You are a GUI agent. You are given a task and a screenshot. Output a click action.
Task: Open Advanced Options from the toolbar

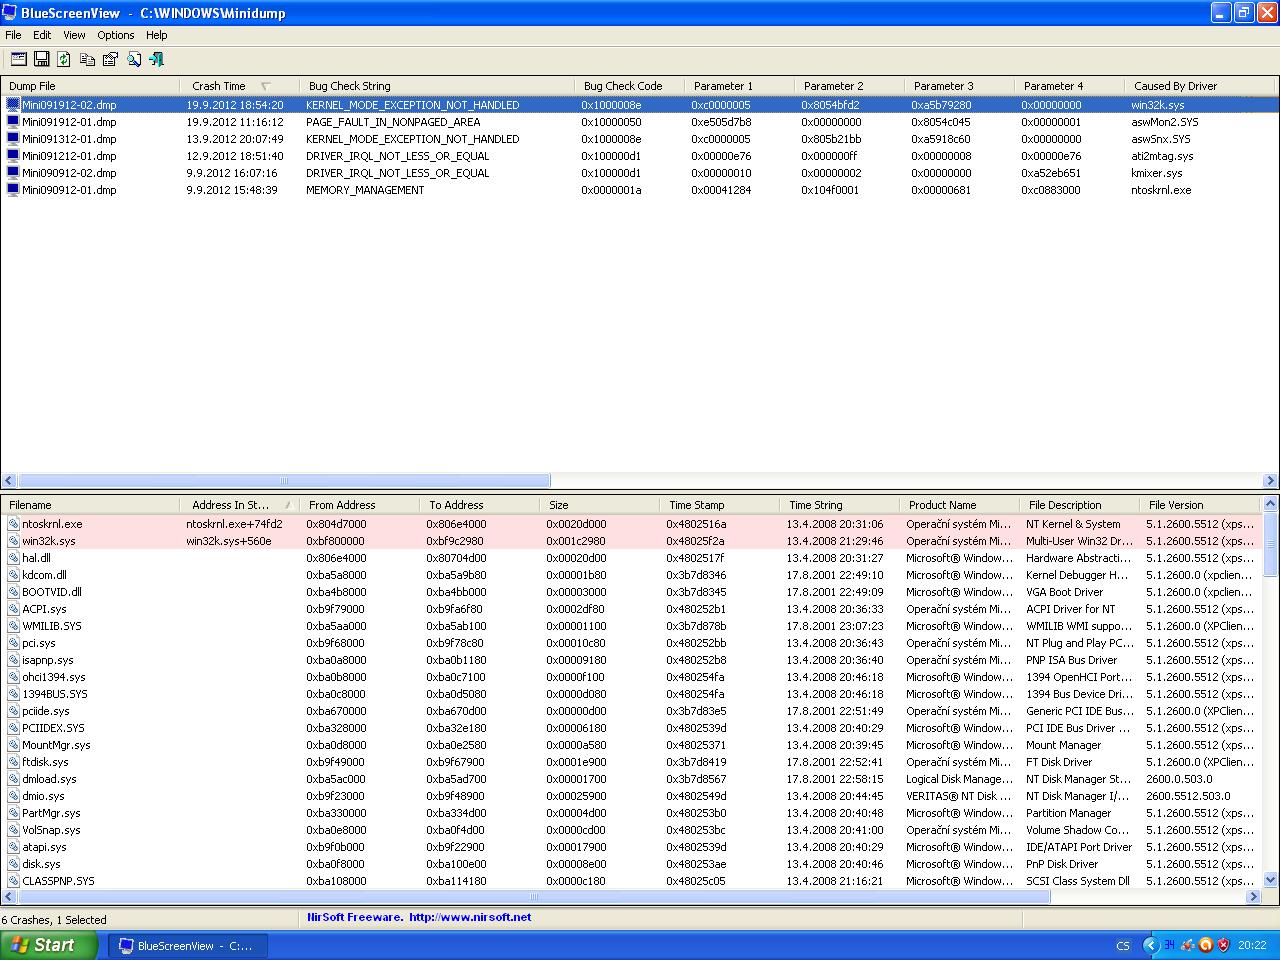click(x=19, y=60)
